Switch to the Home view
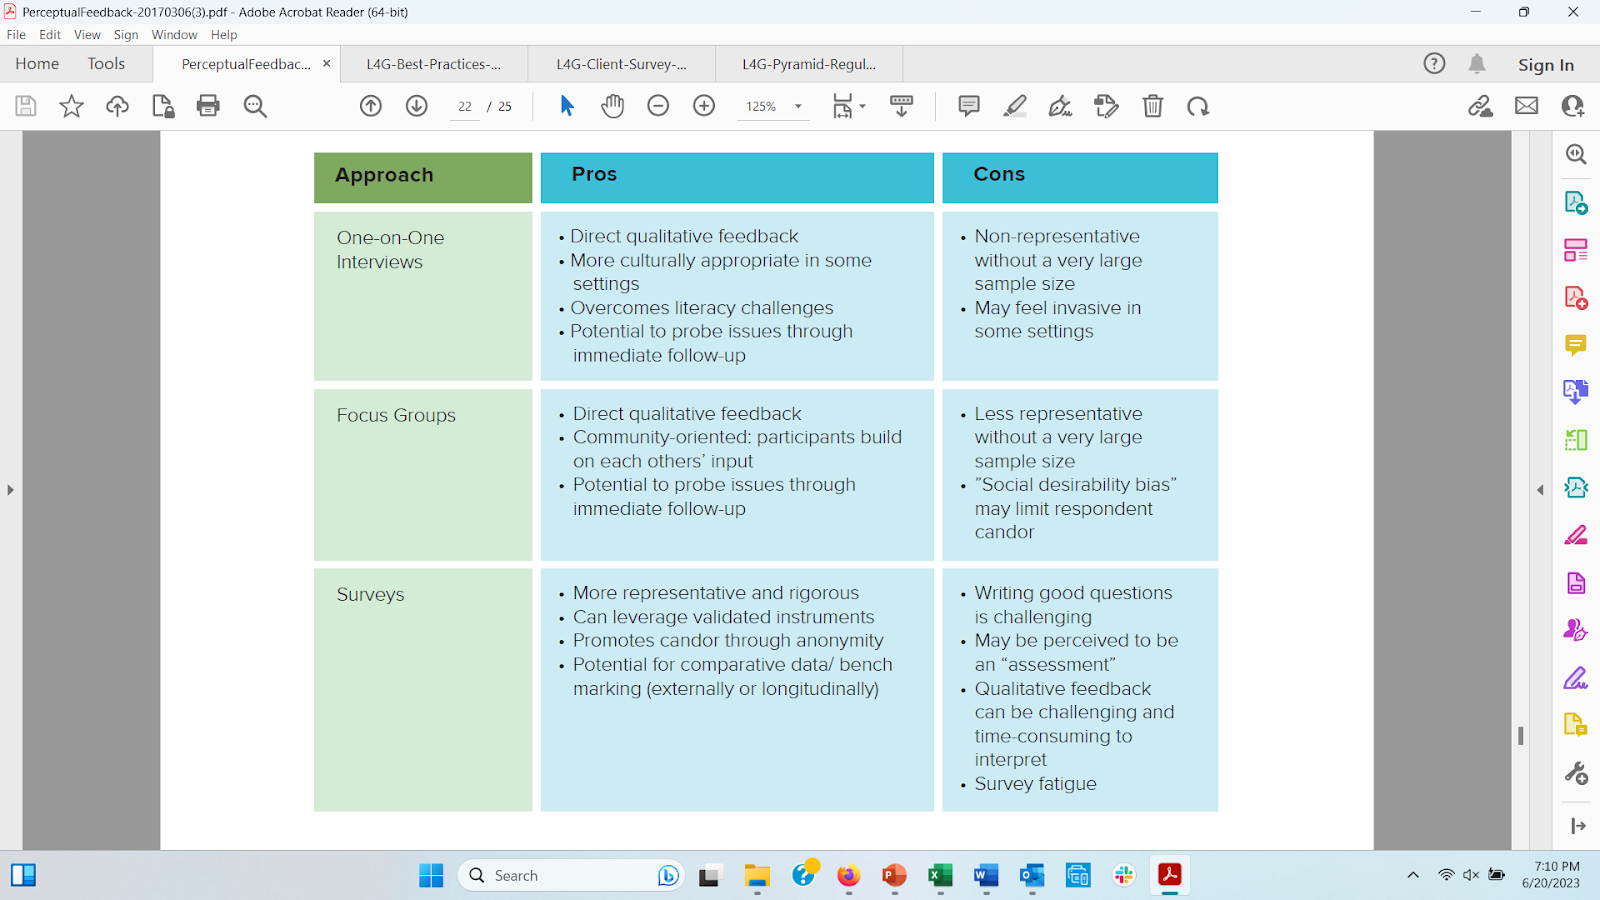 [x=37, y=64]
